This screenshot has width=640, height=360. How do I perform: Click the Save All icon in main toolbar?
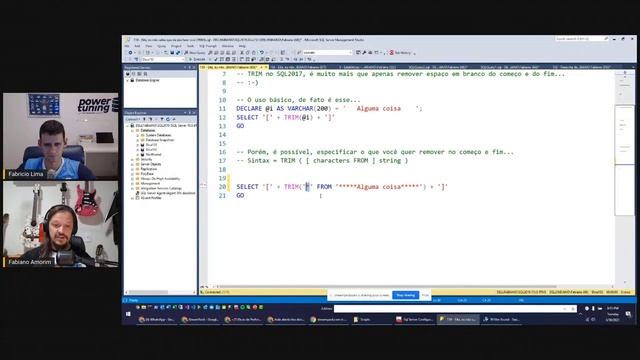click(178, 53)
